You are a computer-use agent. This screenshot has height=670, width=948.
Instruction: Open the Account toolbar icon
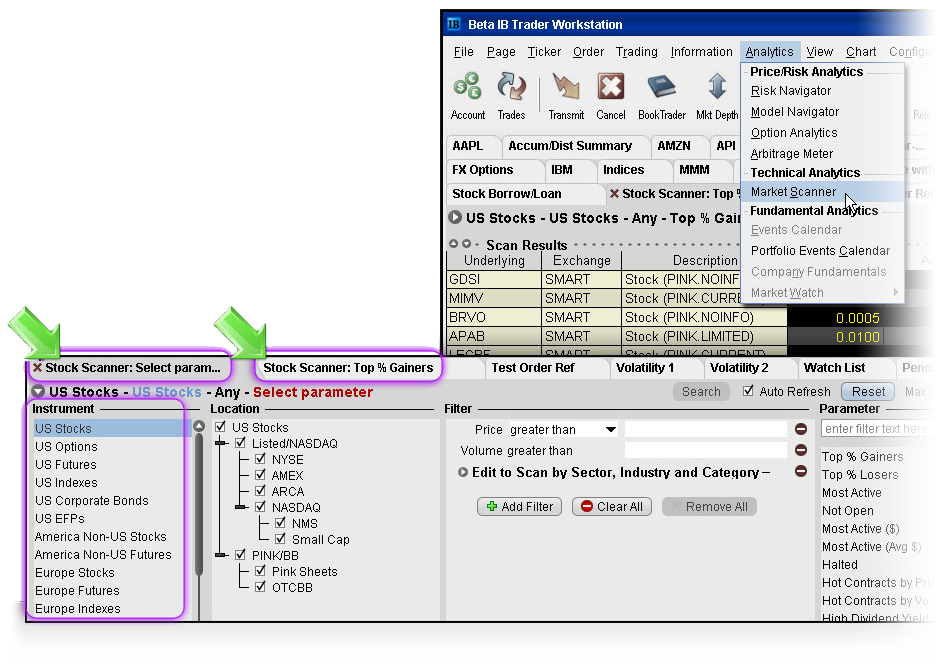(467, 96)
